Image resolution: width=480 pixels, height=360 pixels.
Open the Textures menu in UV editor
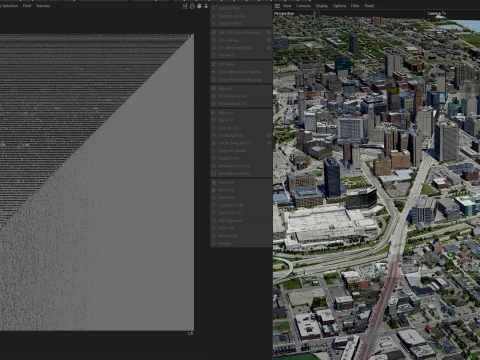[43, 6]
